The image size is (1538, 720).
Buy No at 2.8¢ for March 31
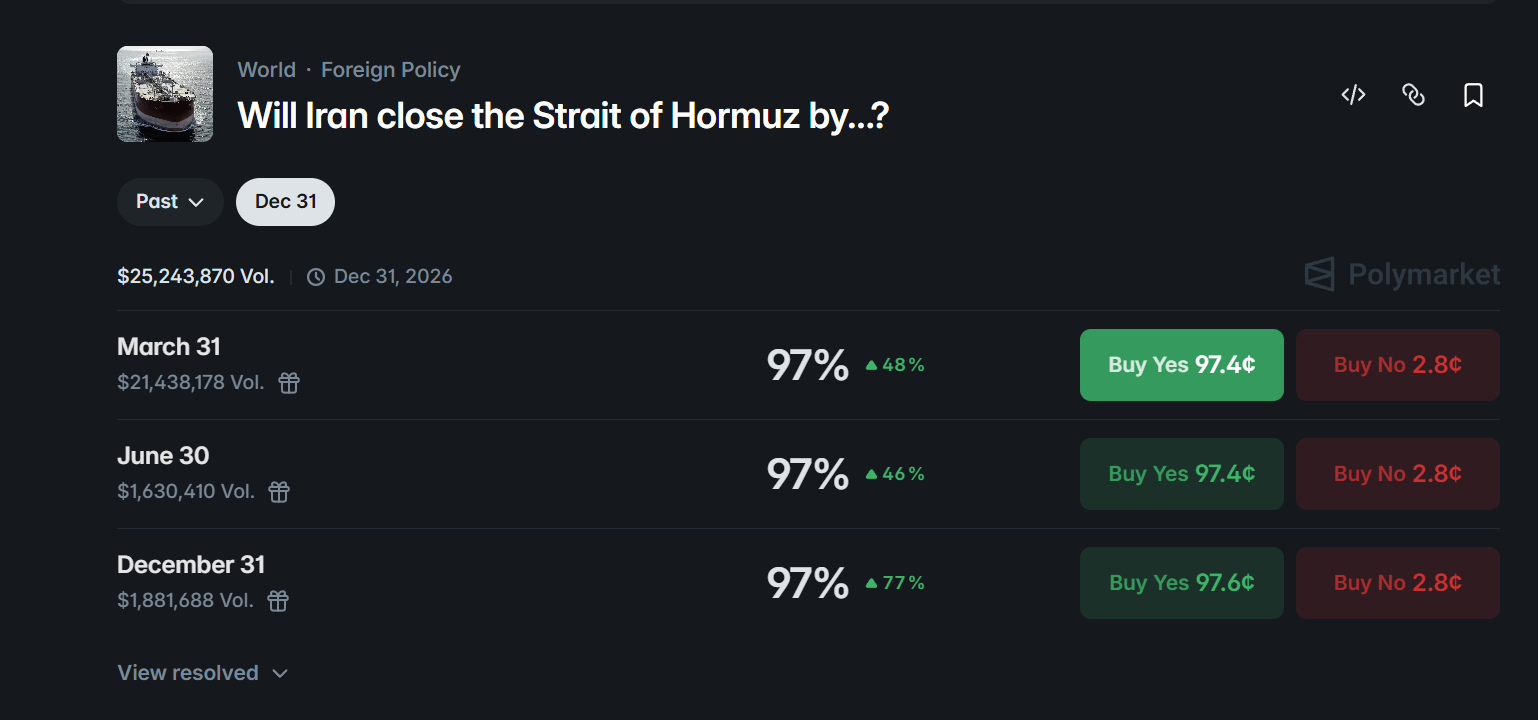click(x=1397, y=365)
